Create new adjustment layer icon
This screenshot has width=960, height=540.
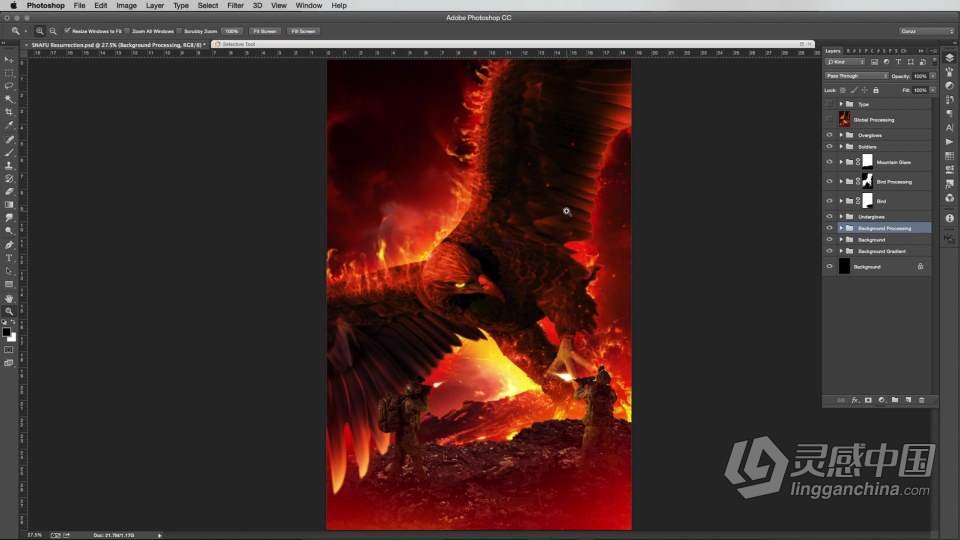tap(882, 400)
